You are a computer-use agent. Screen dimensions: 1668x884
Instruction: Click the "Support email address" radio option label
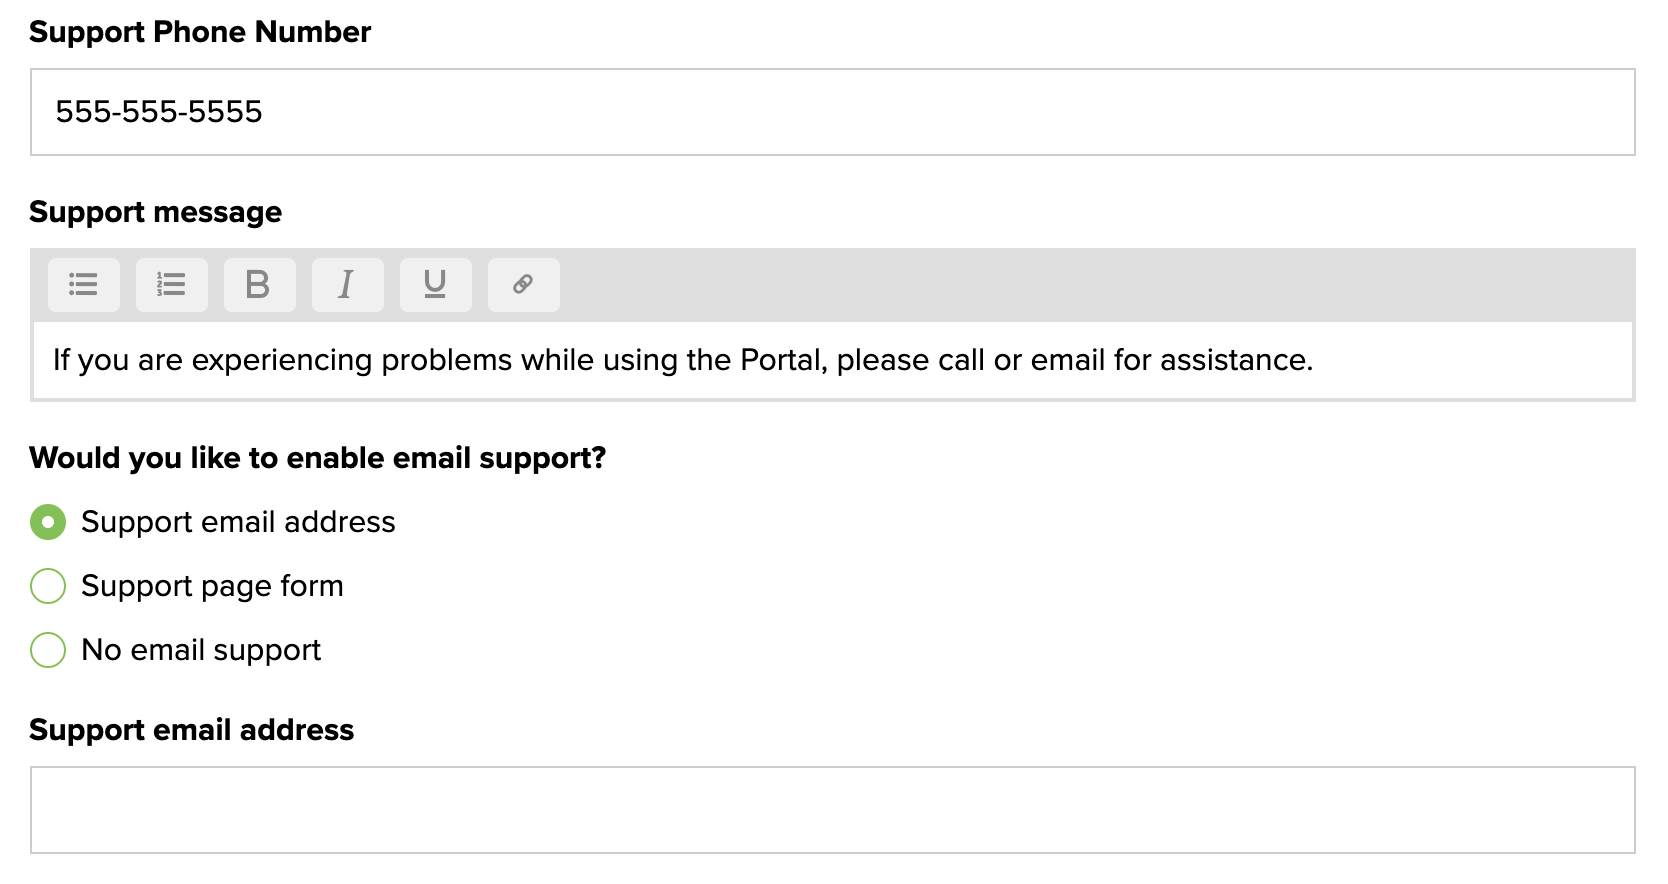point(238,522)
